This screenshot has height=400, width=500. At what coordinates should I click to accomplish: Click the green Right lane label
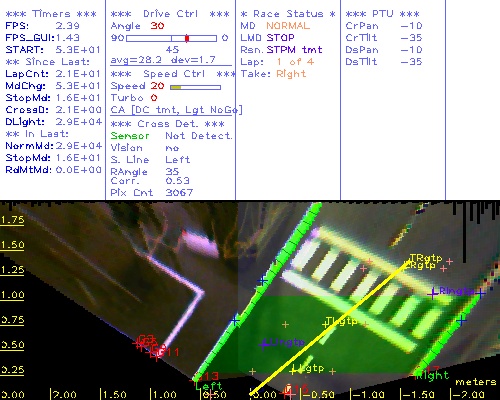click(x=432, y=375)
